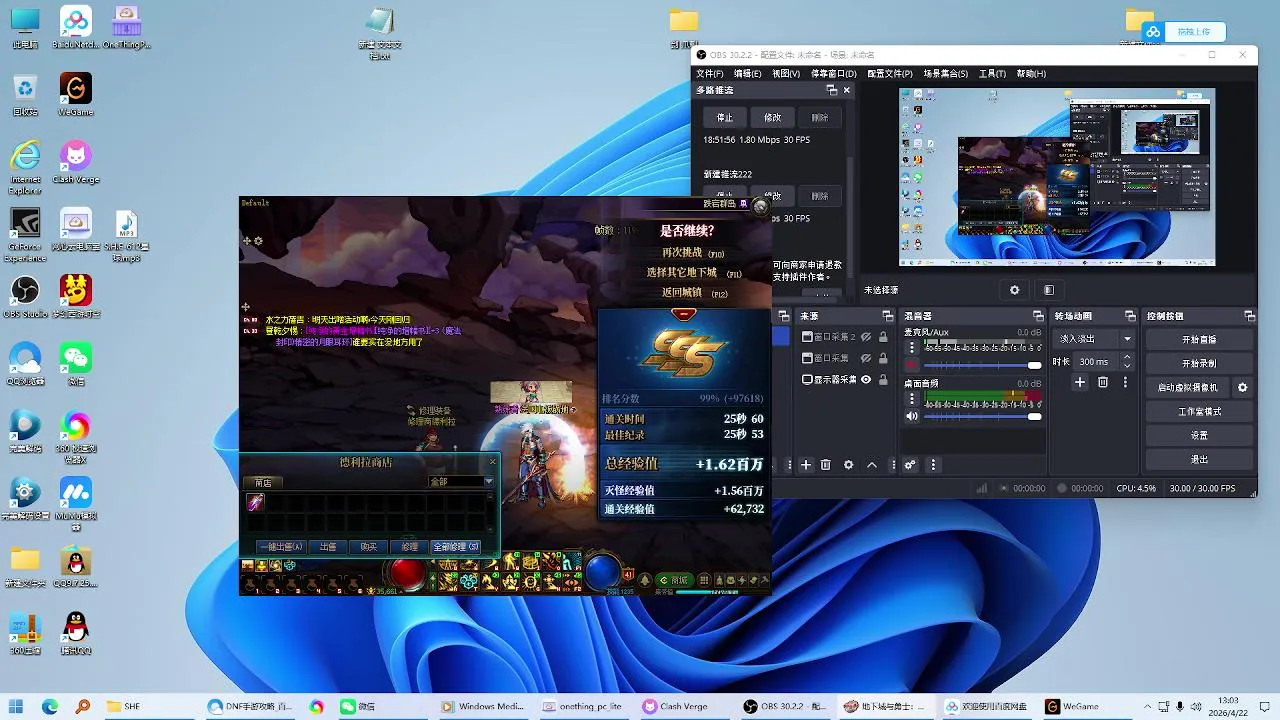The width and height of the screenshot is (1280, 720).
Task: Adjust the 麦克风/Aux volume slider
Action: click(983, 365)
